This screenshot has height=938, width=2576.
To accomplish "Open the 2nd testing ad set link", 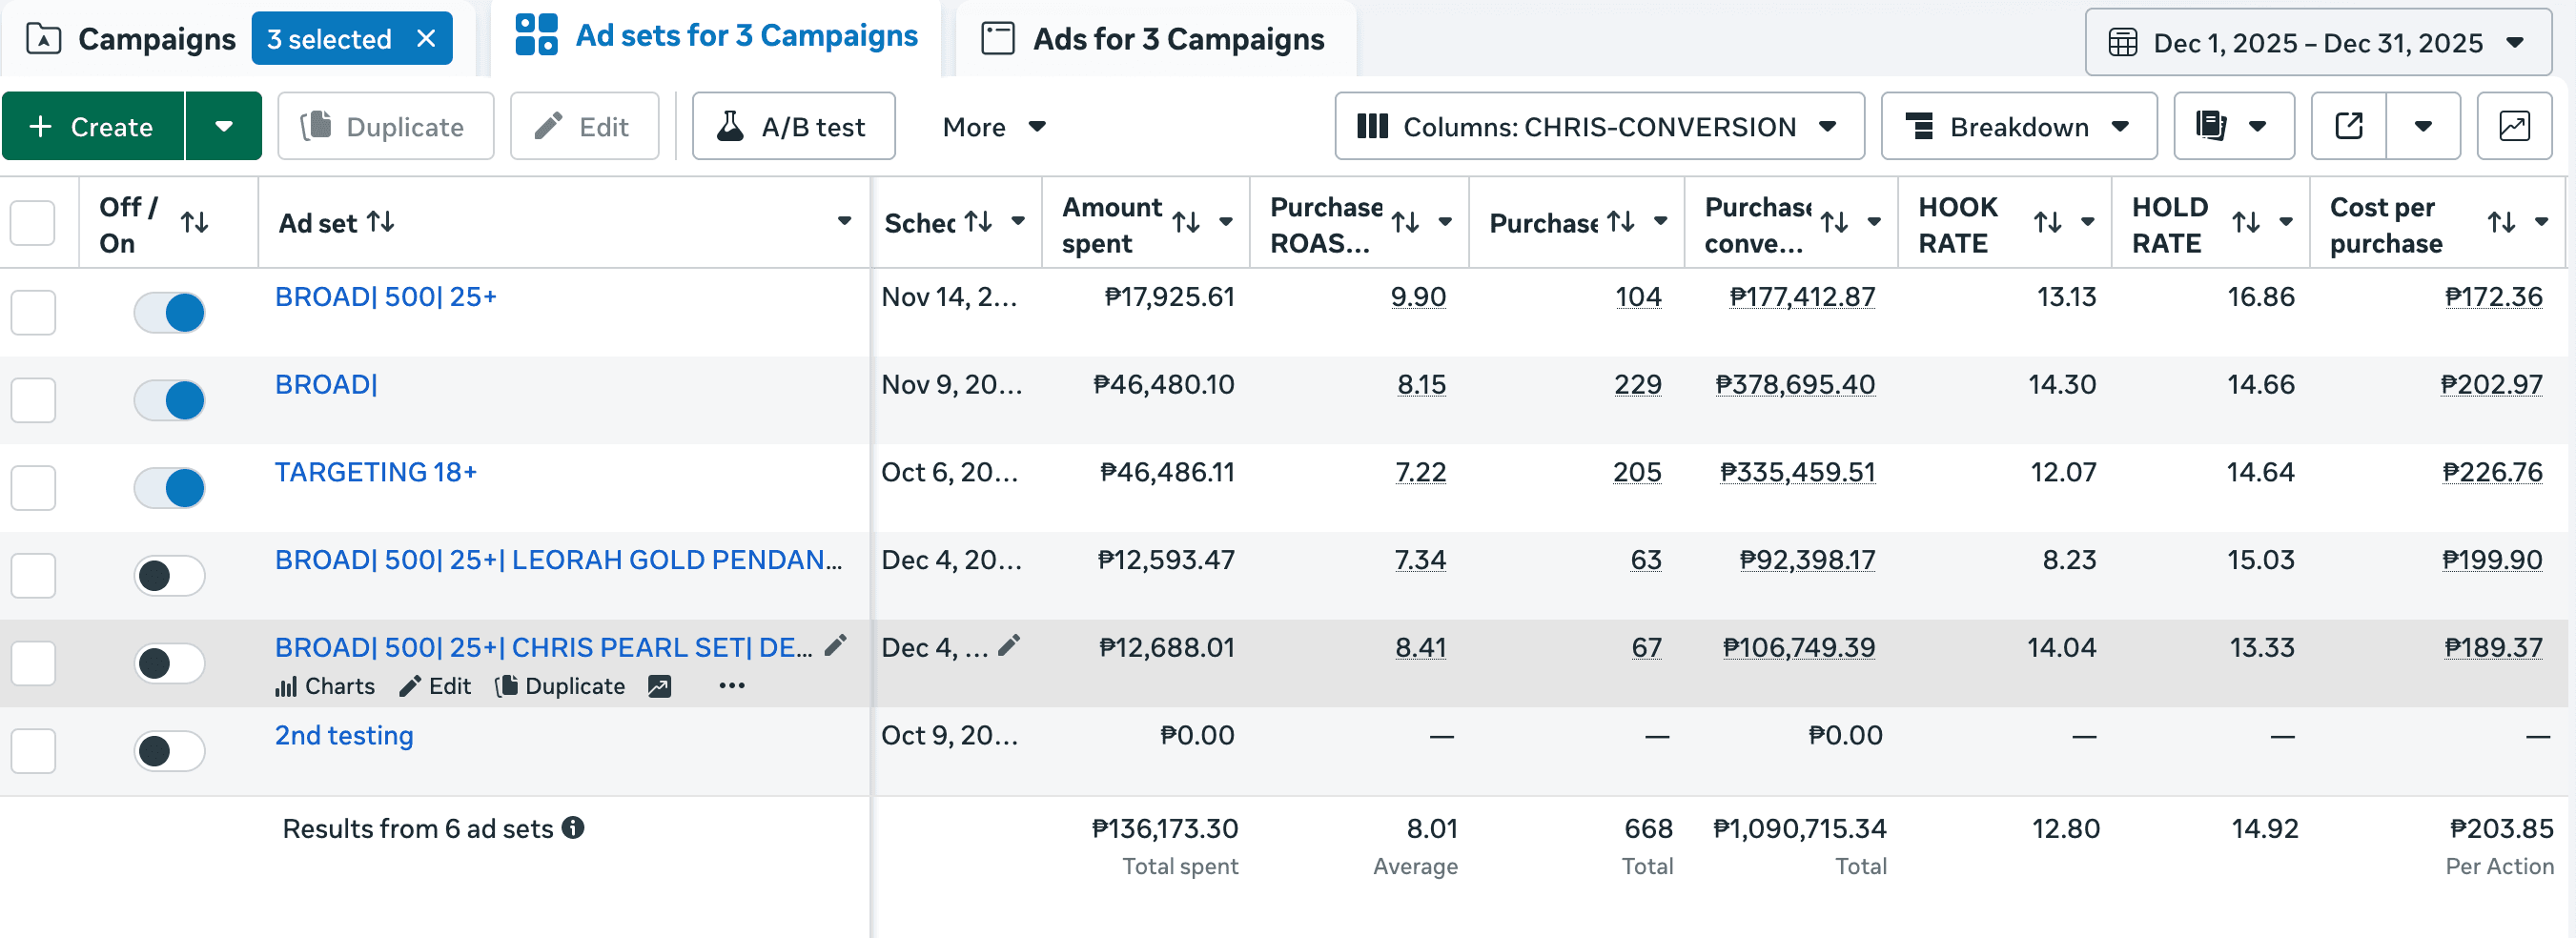I will coord(344,735).
